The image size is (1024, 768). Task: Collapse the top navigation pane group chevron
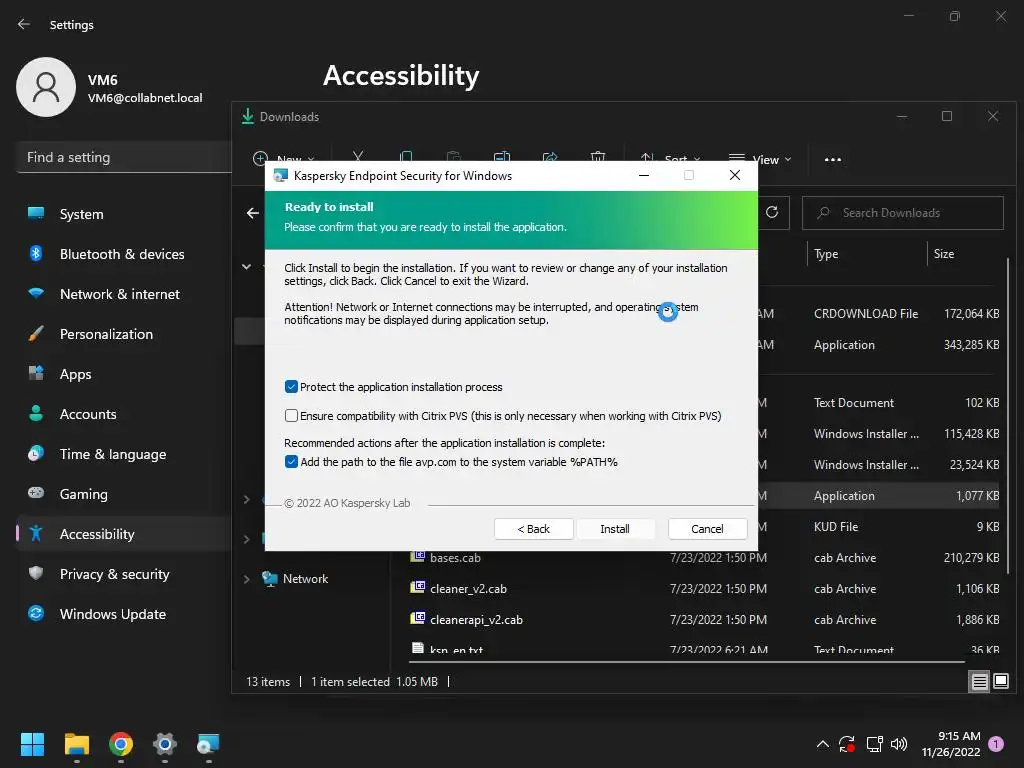[246, 266]
